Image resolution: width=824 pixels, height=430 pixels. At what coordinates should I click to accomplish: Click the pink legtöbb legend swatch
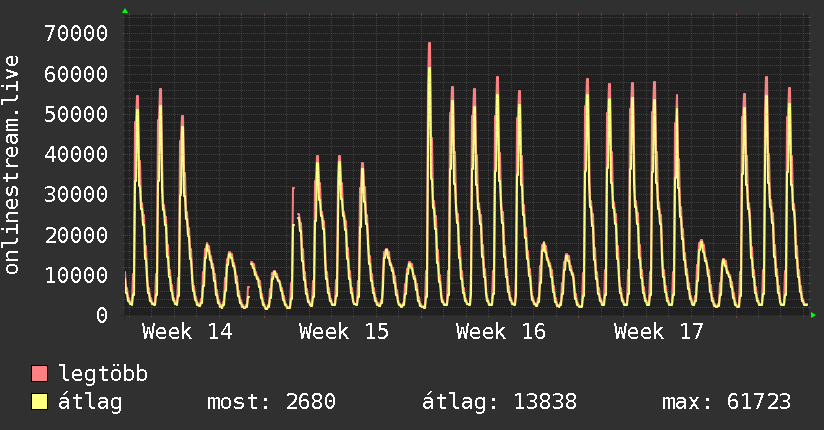coord(40,374)
